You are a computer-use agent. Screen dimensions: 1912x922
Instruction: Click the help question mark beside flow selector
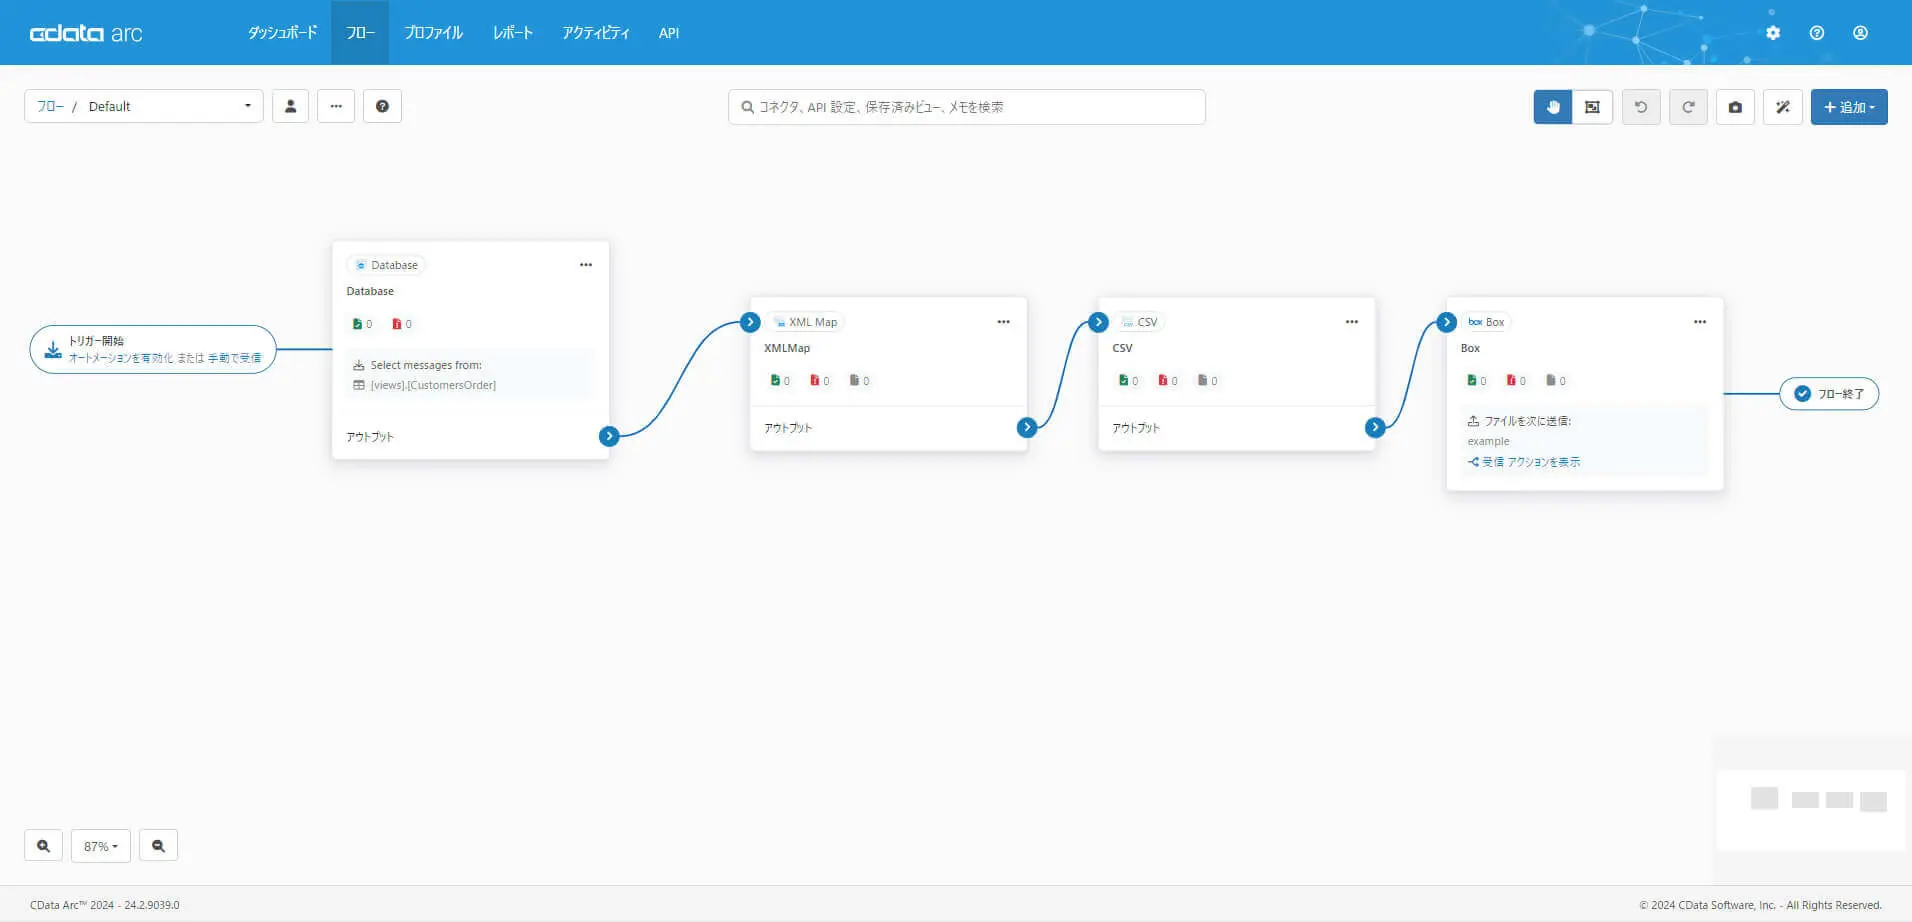click(x=382, y=106)
